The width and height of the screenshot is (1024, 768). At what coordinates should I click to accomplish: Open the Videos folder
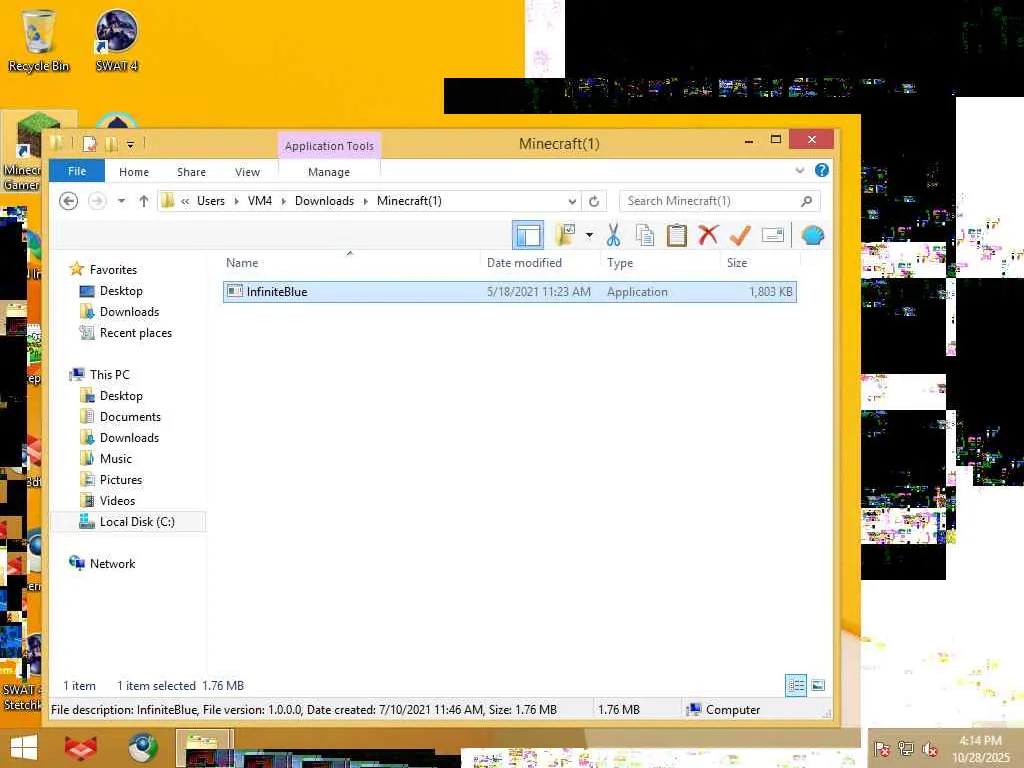[118, 500]
